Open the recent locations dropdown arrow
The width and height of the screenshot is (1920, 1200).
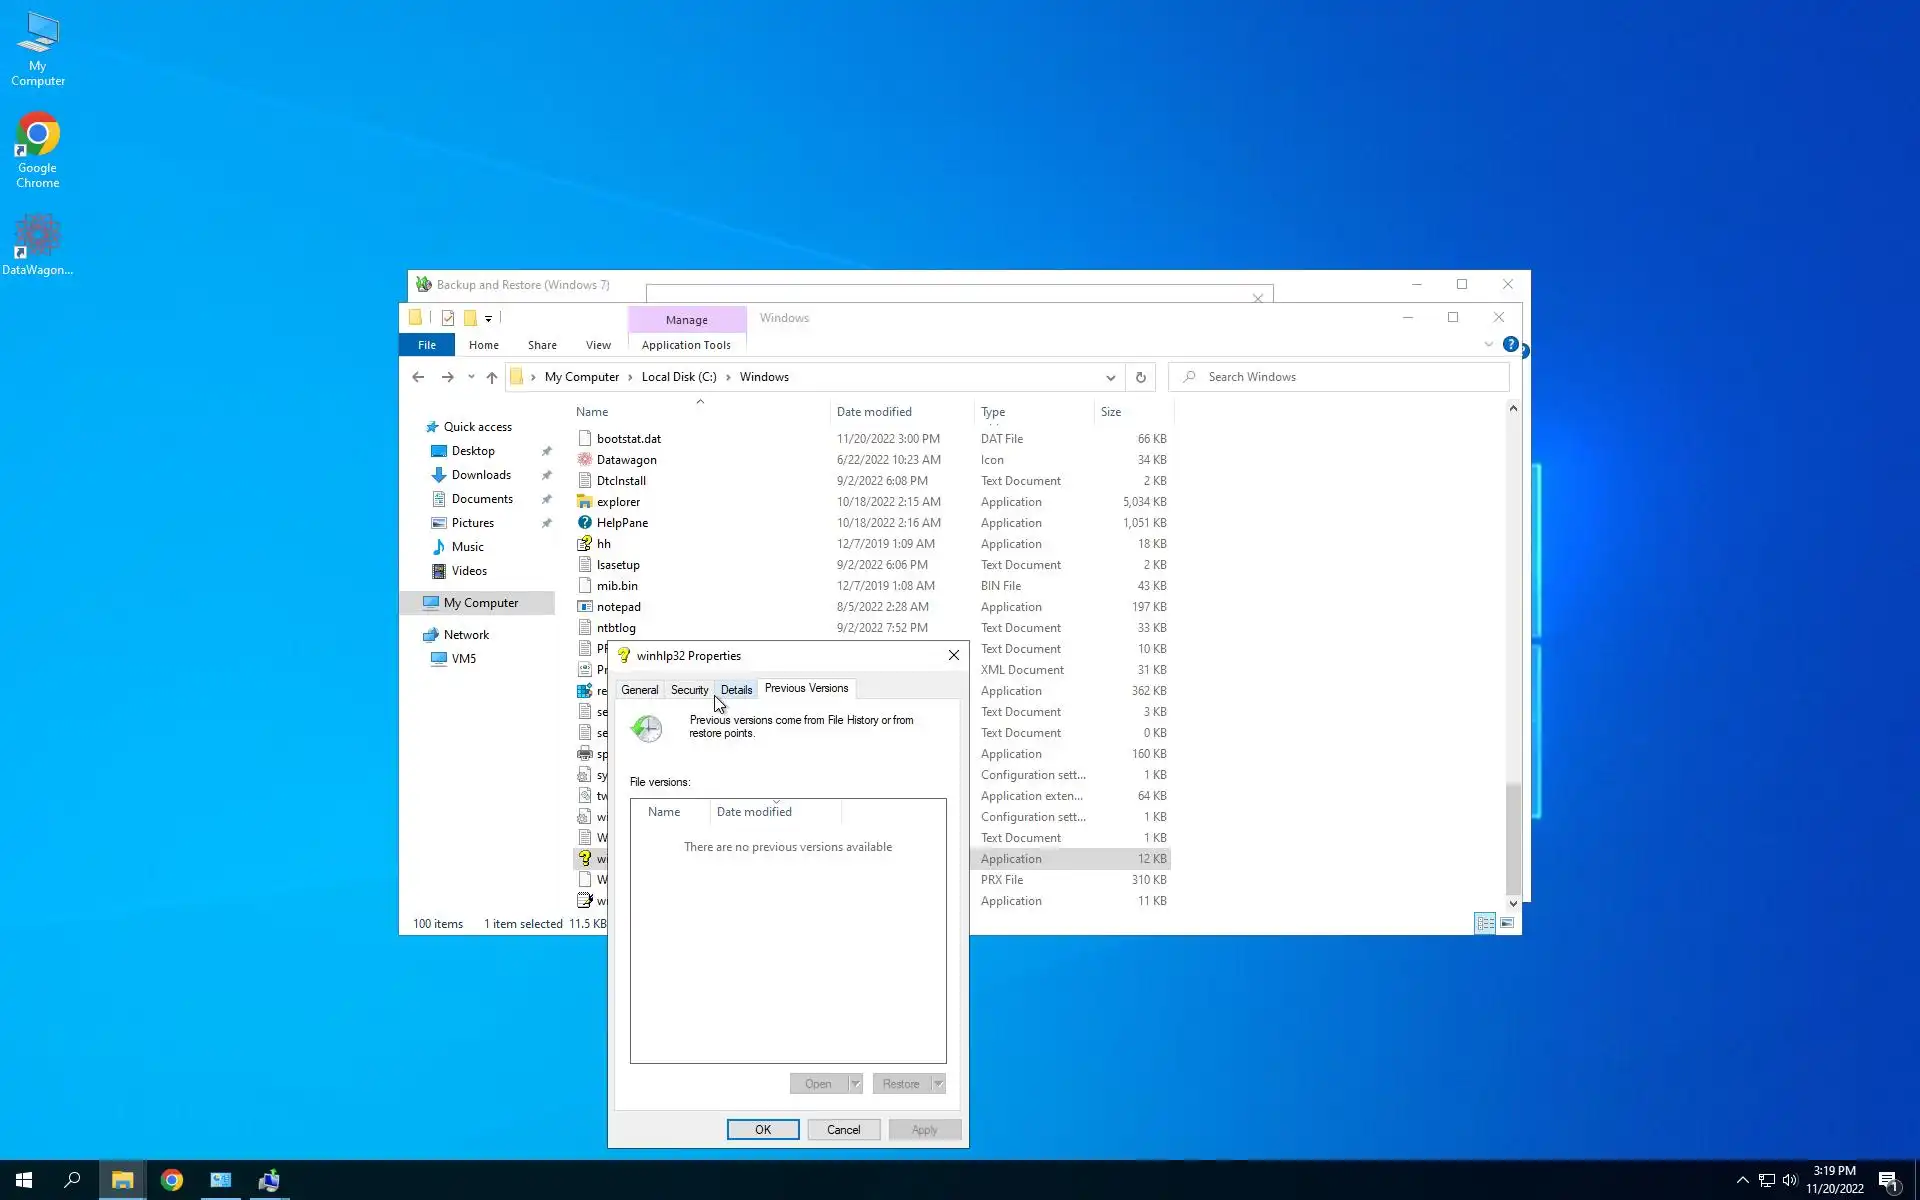point(471,377)
